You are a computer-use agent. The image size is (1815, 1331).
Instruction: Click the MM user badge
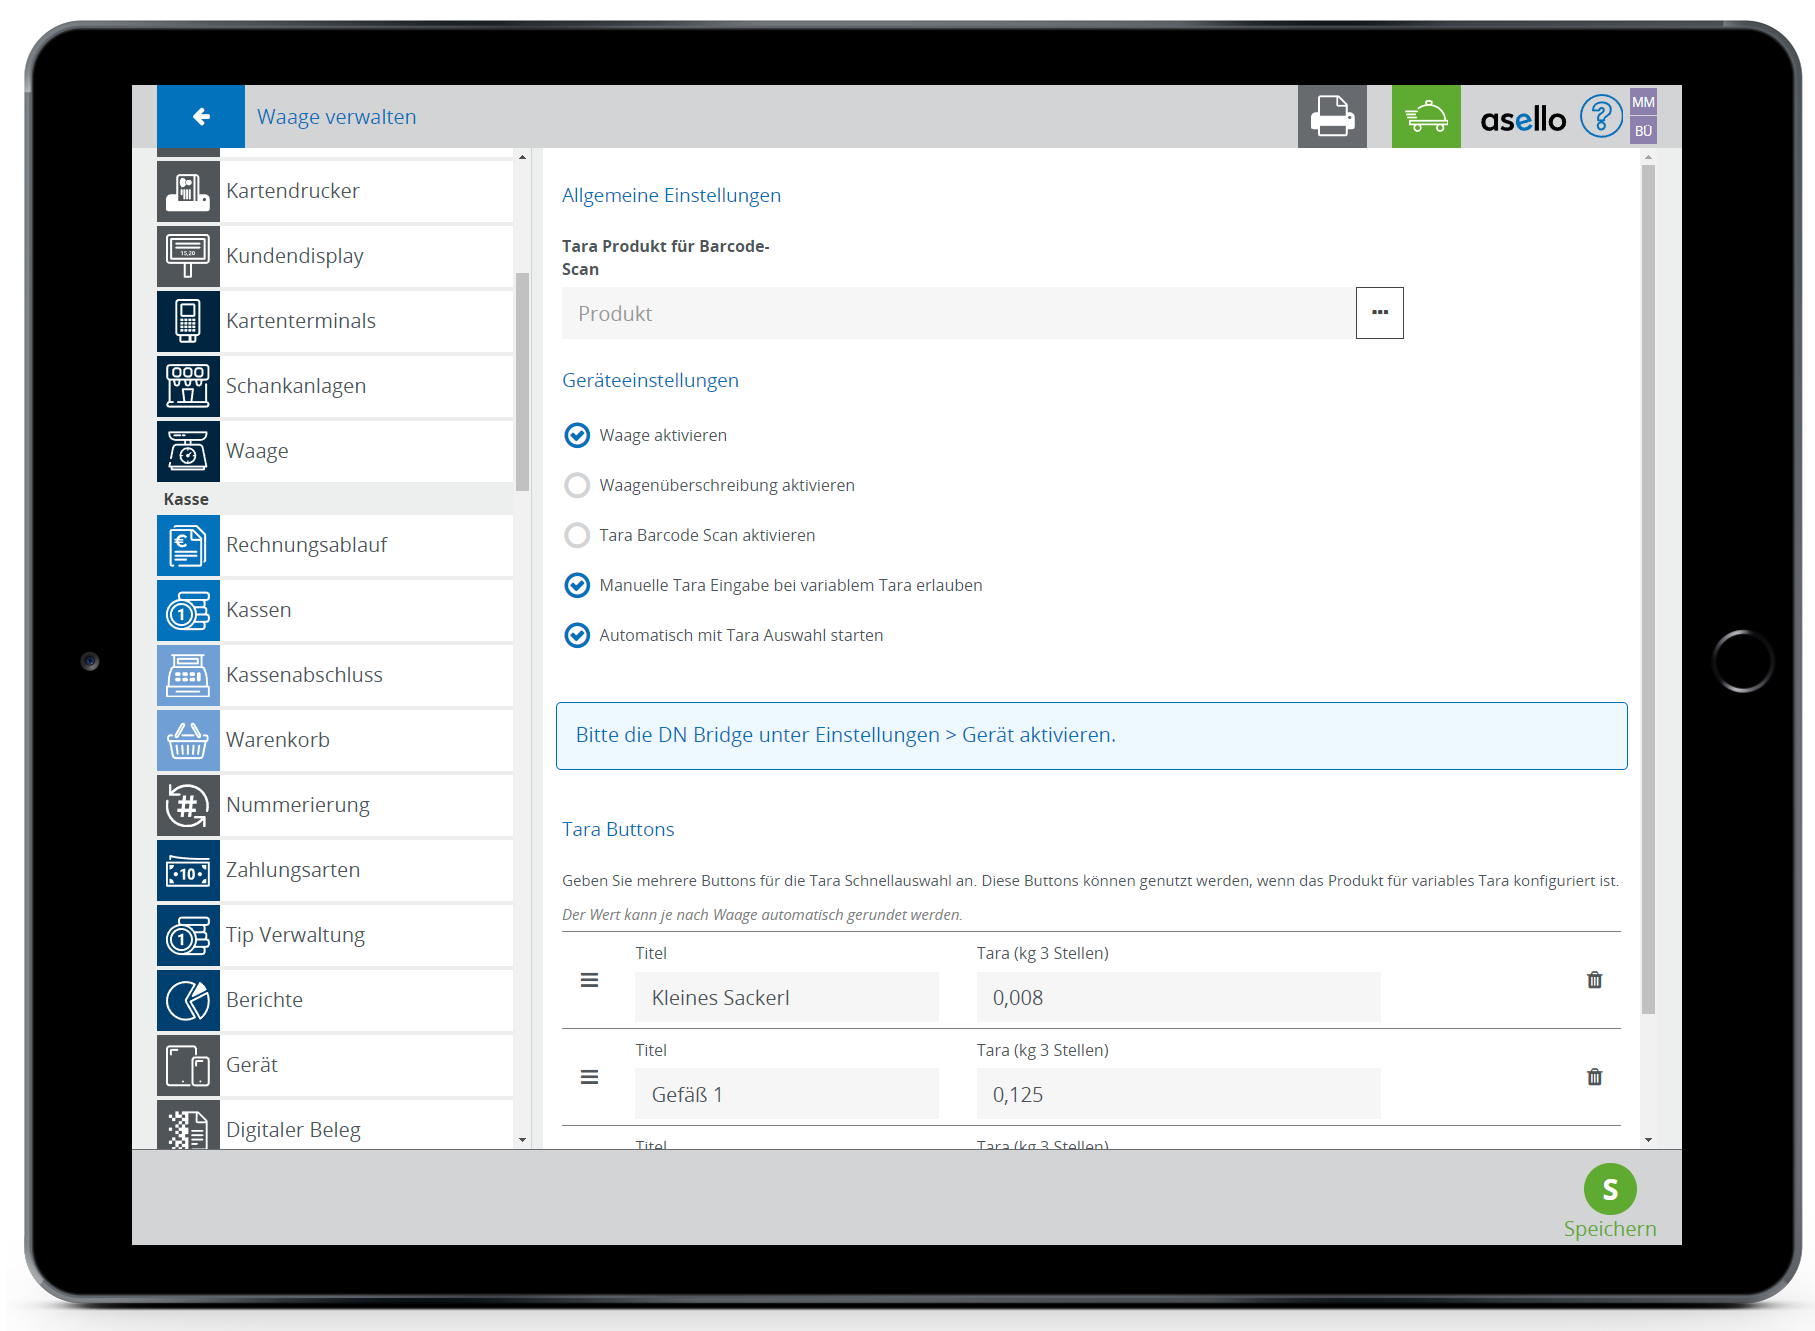pyautogui.click(x=1643, y=102)
